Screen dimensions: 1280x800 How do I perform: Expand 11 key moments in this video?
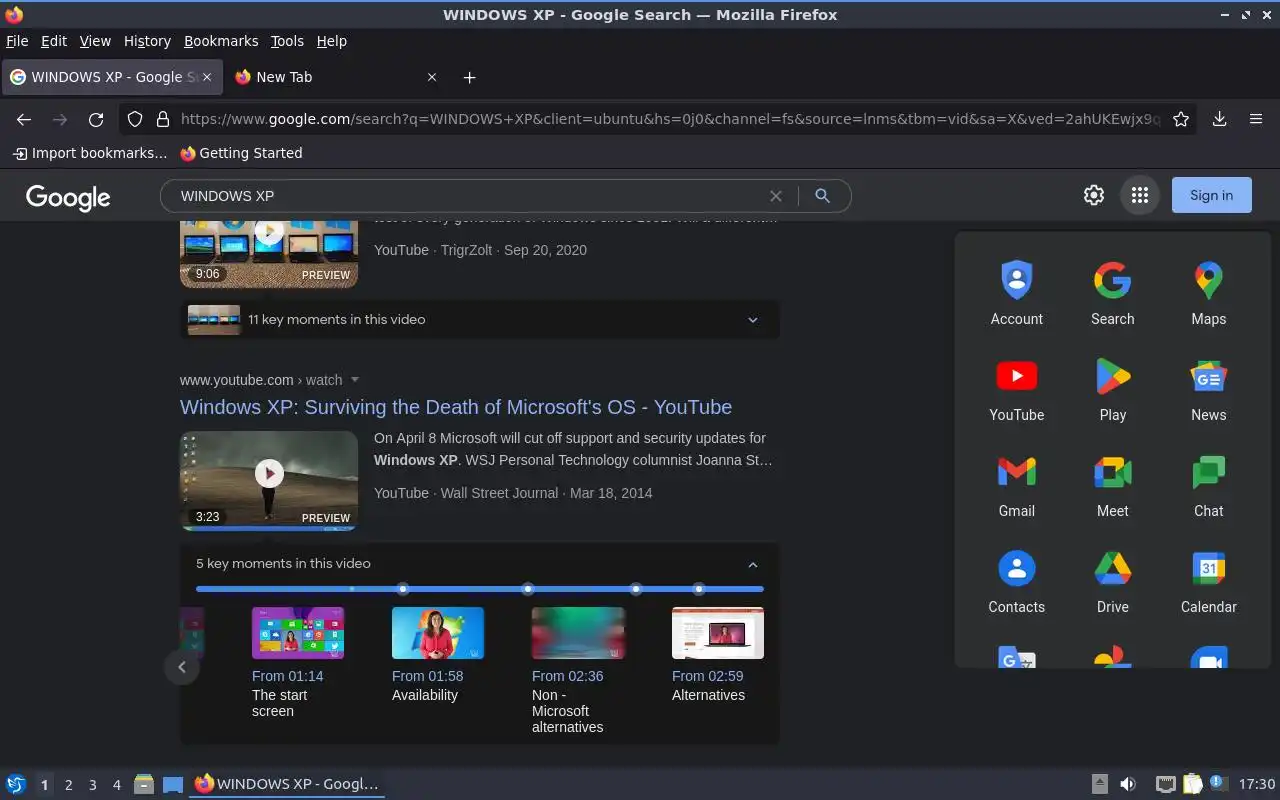click(480, 320)
